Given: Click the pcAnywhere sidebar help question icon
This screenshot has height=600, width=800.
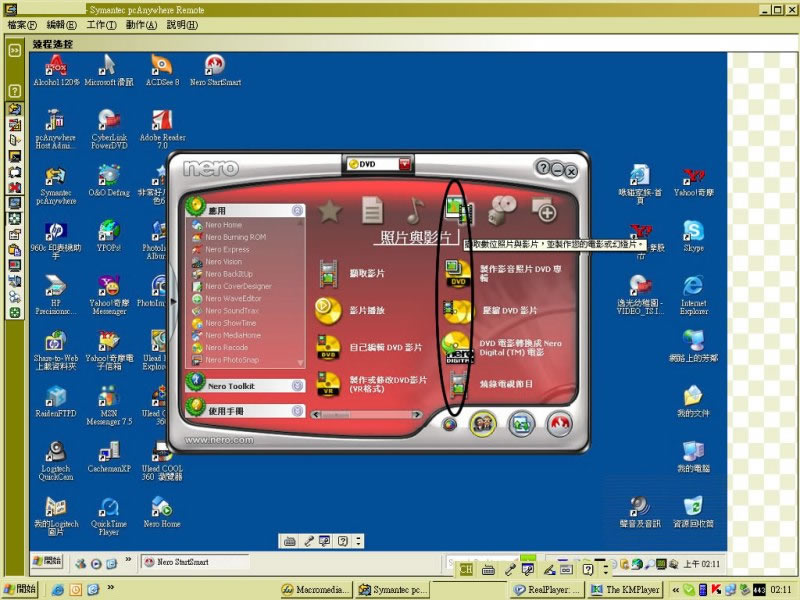Looking at the screenshot, I should 15,91.
